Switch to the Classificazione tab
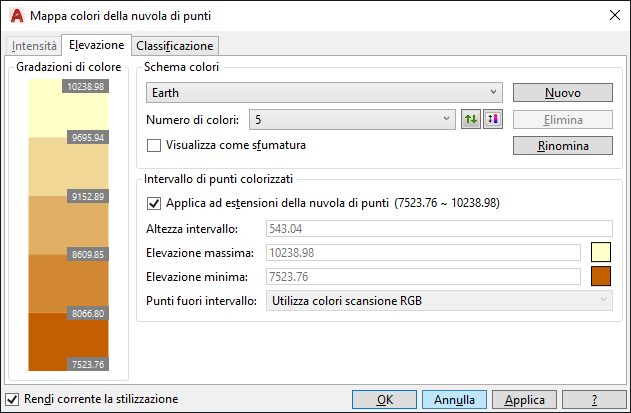Image resolution: width=631 pixels, height=413 pixels. pyautogui.click(x=175, y=46)
